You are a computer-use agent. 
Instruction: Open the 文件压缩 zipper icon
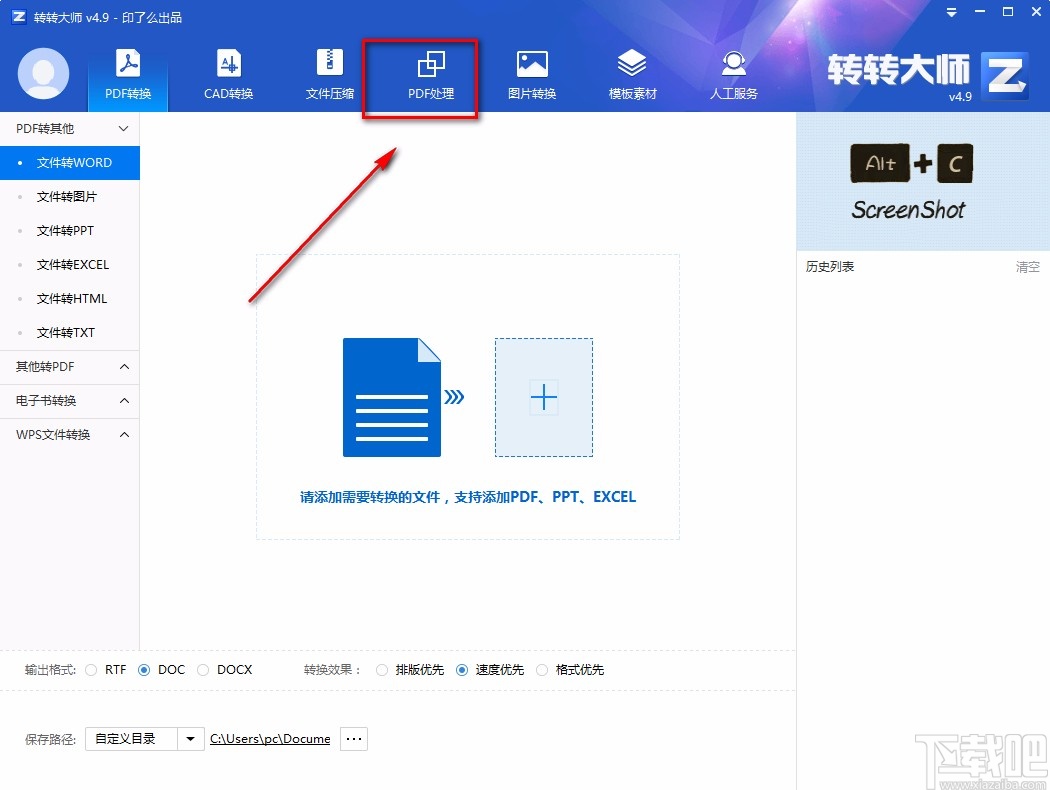[329, 63]
